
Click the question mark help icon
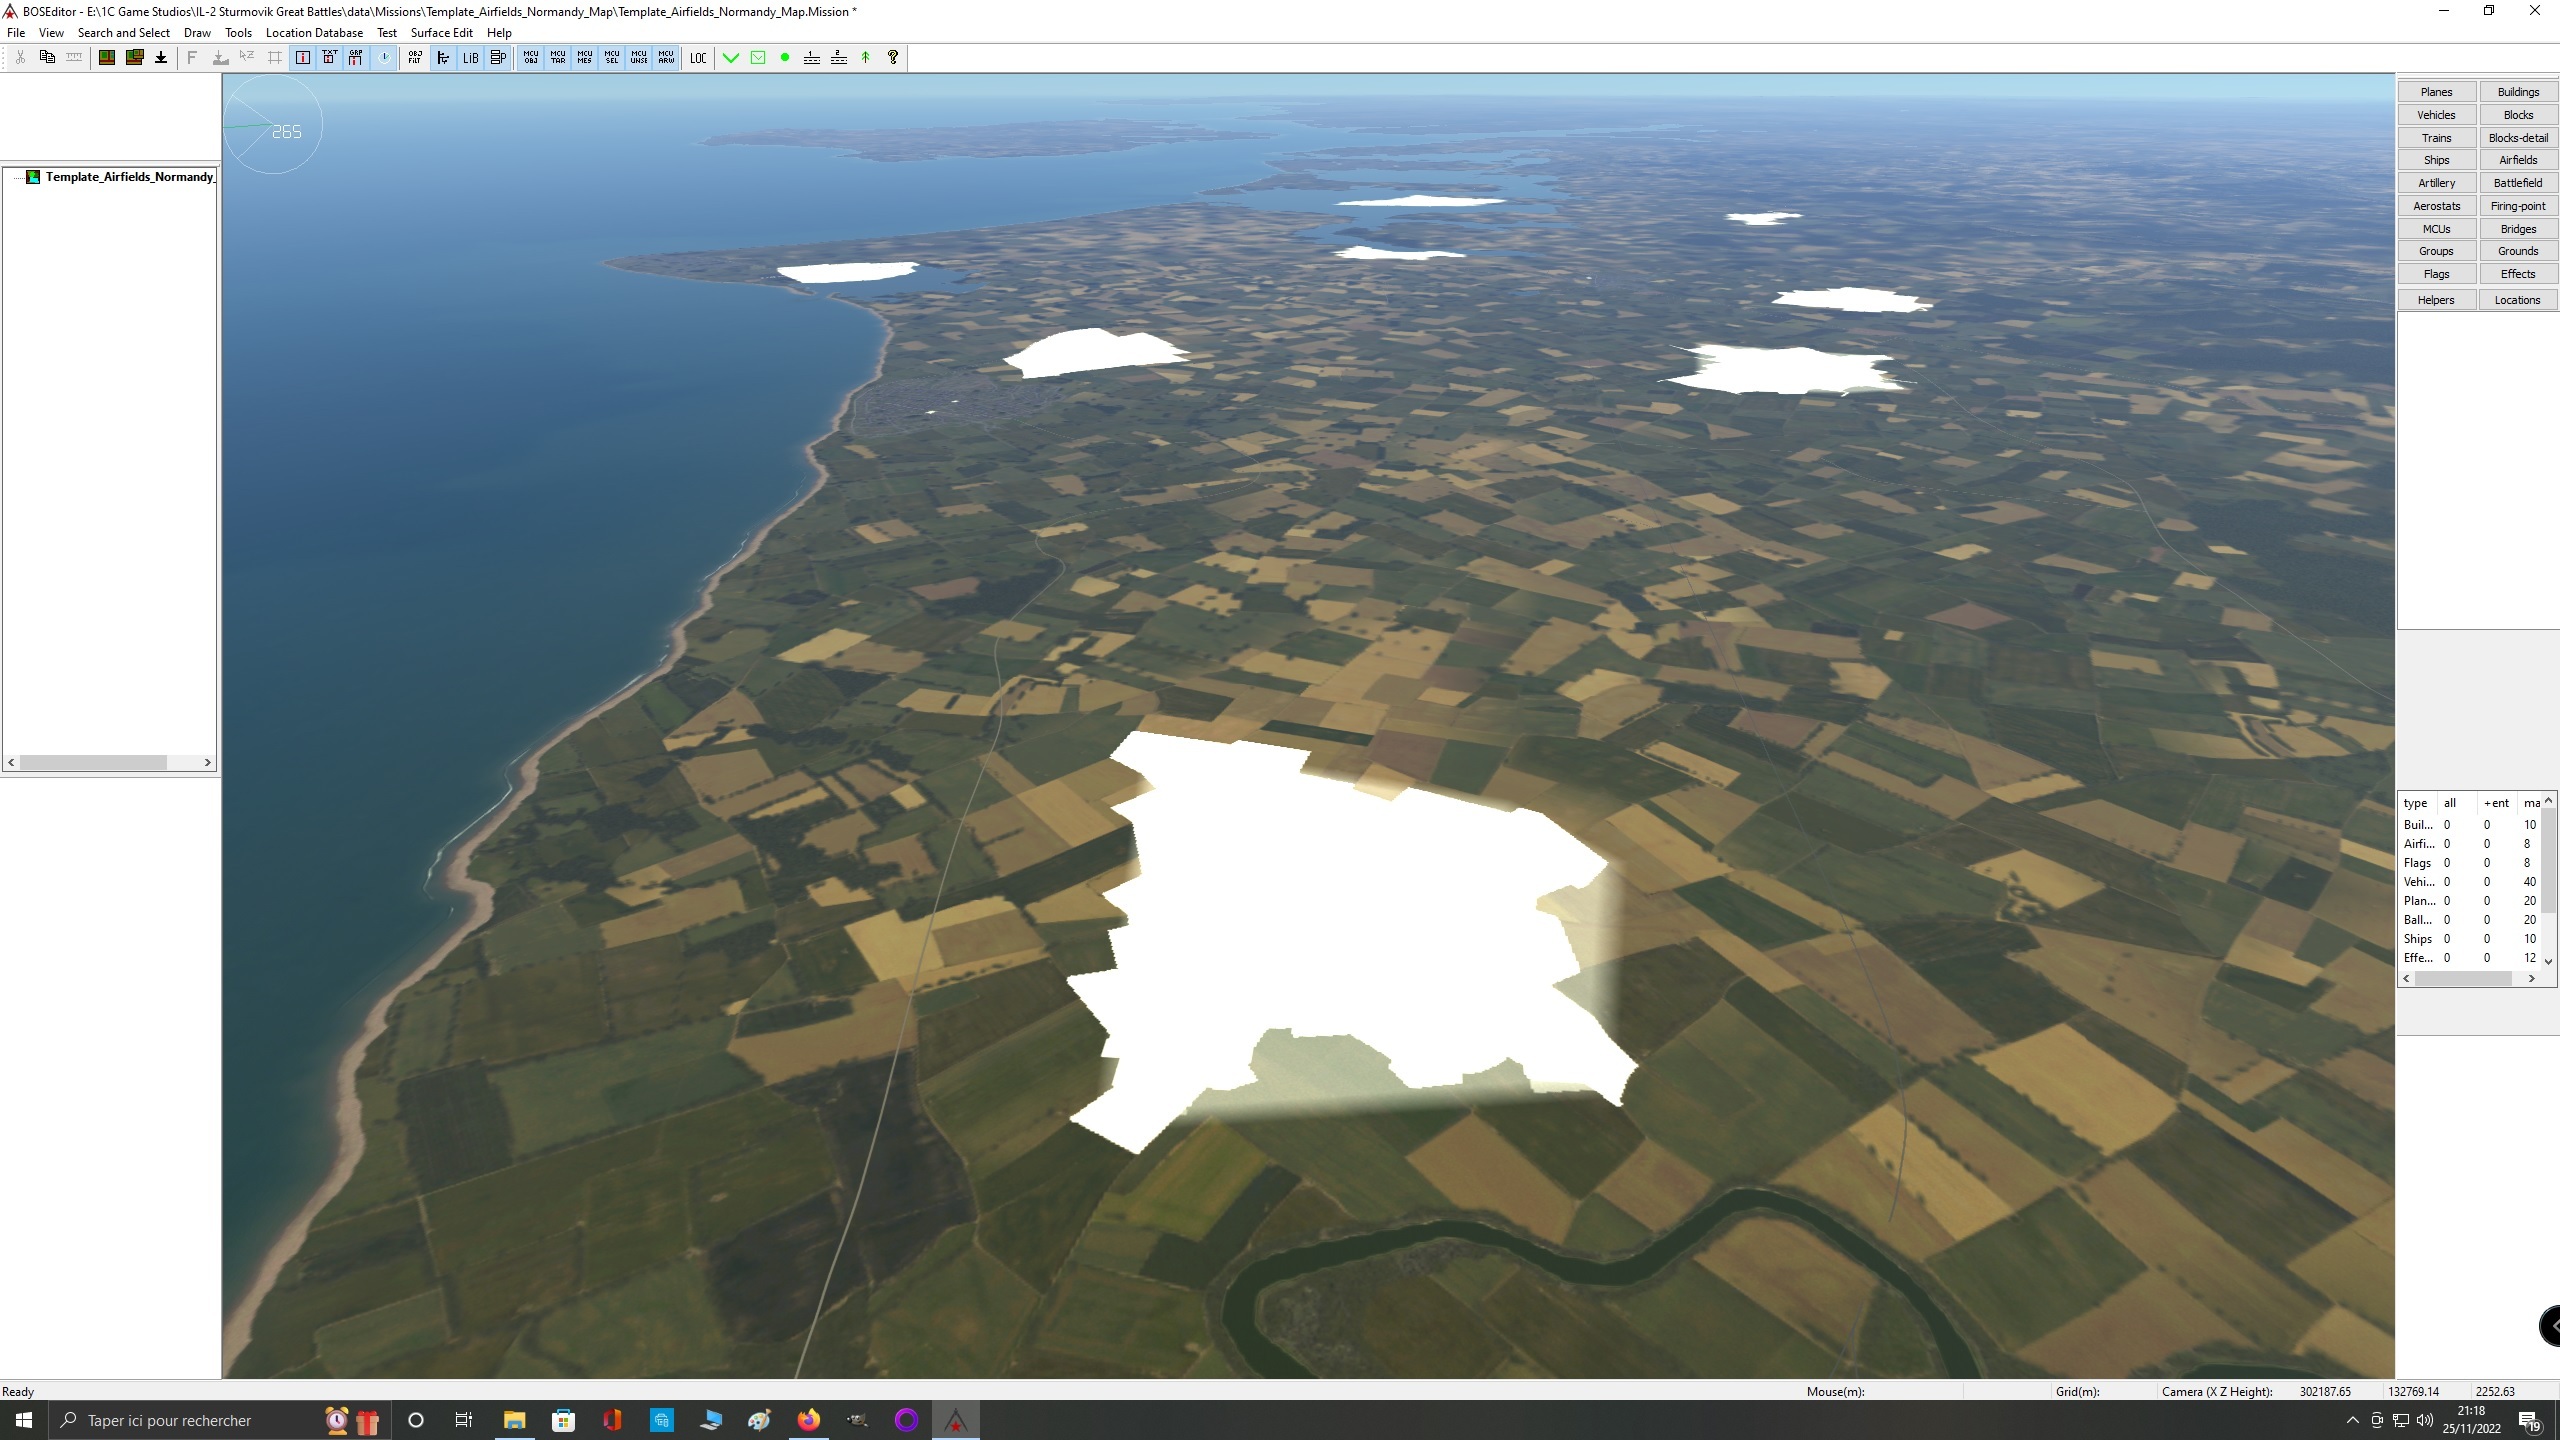tap(893, 57)
